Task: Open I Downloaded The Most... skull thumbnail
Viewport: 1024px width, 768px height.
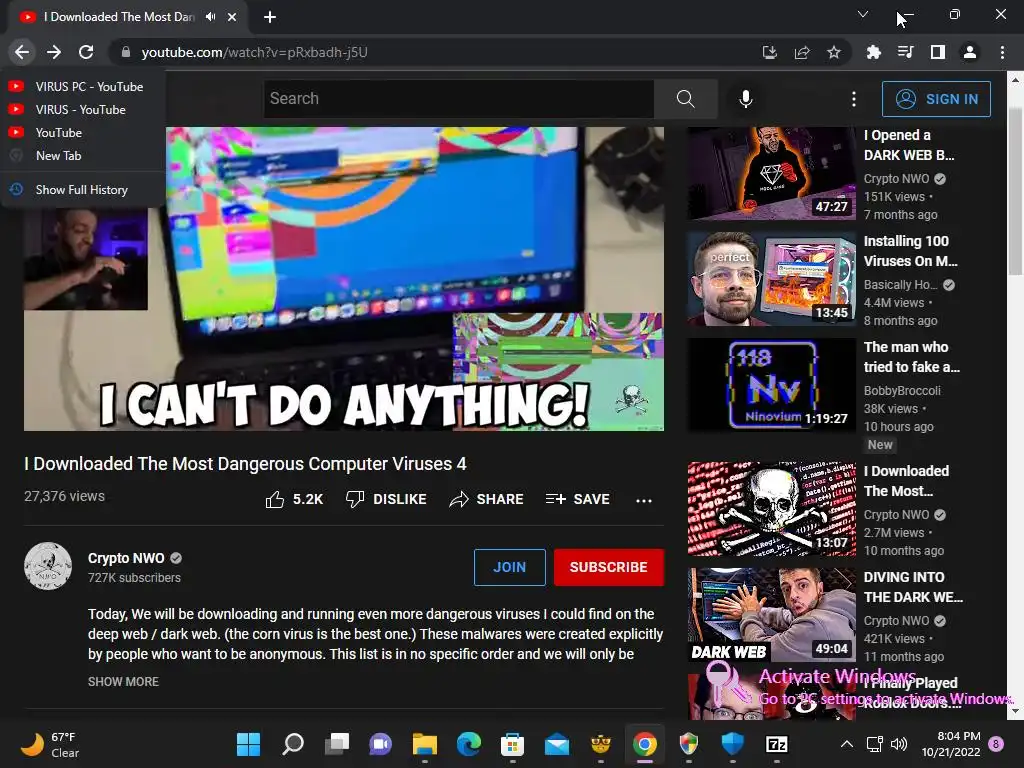Action: 771,509
